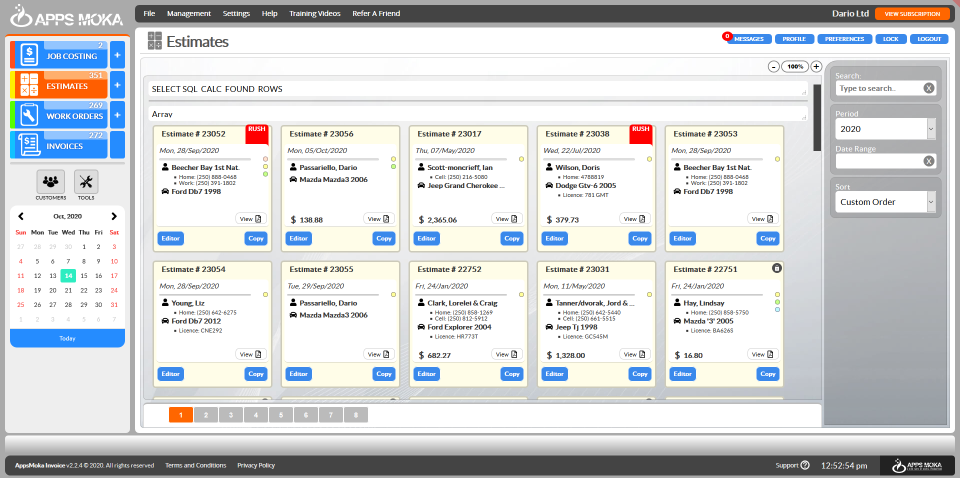Open Editor for Estimate 23052

[x=170, y=239]
